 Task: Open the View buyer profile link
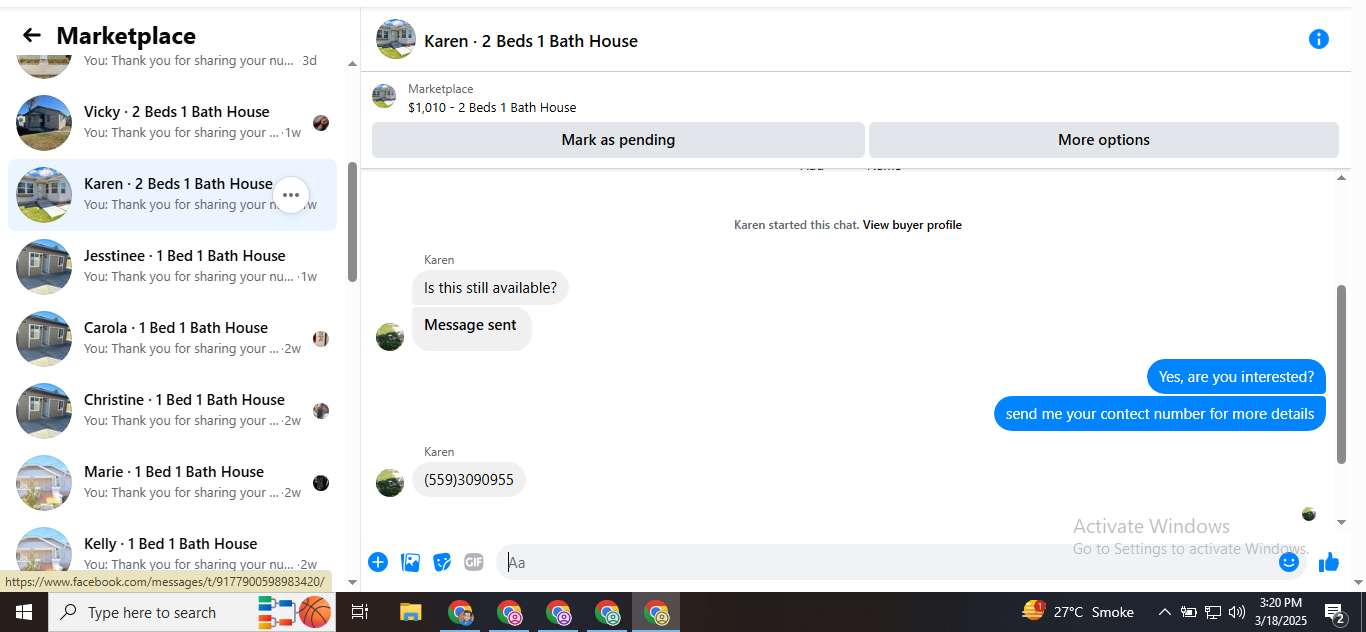(912, 225)
